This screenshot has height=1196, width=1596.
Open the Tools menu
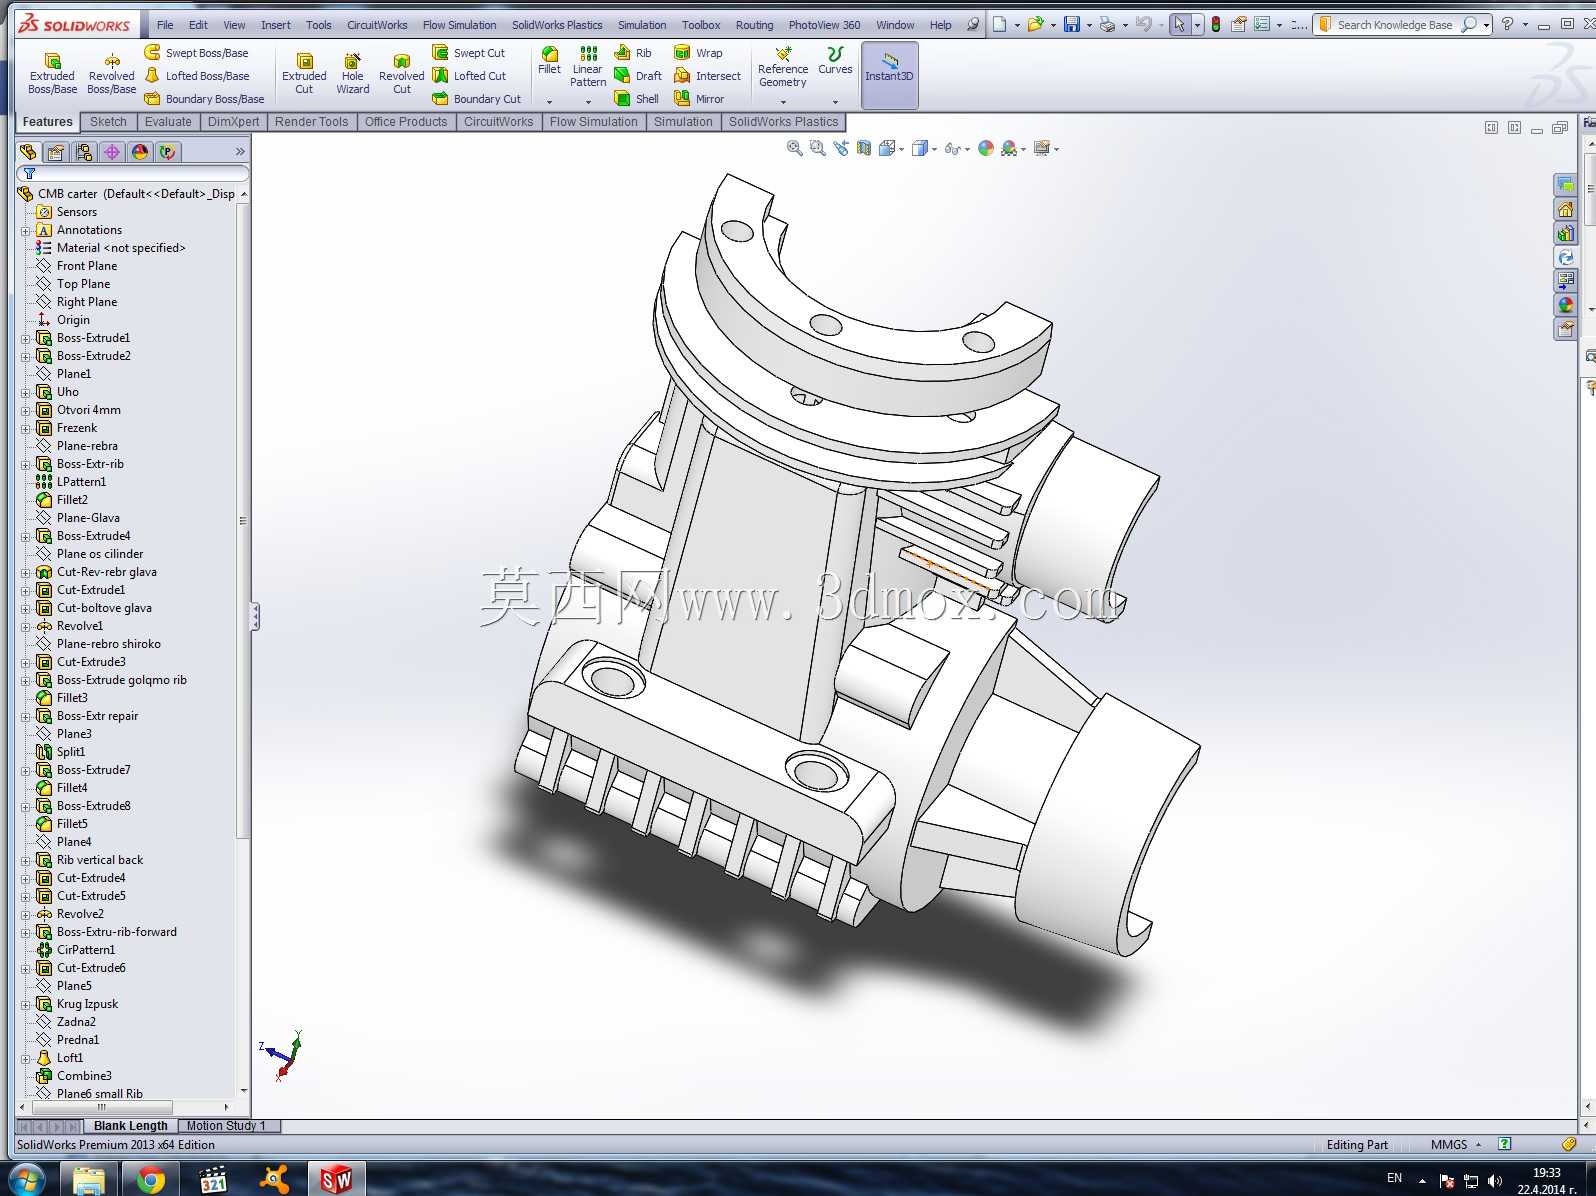pyautogui.click(x=319, y=25)
